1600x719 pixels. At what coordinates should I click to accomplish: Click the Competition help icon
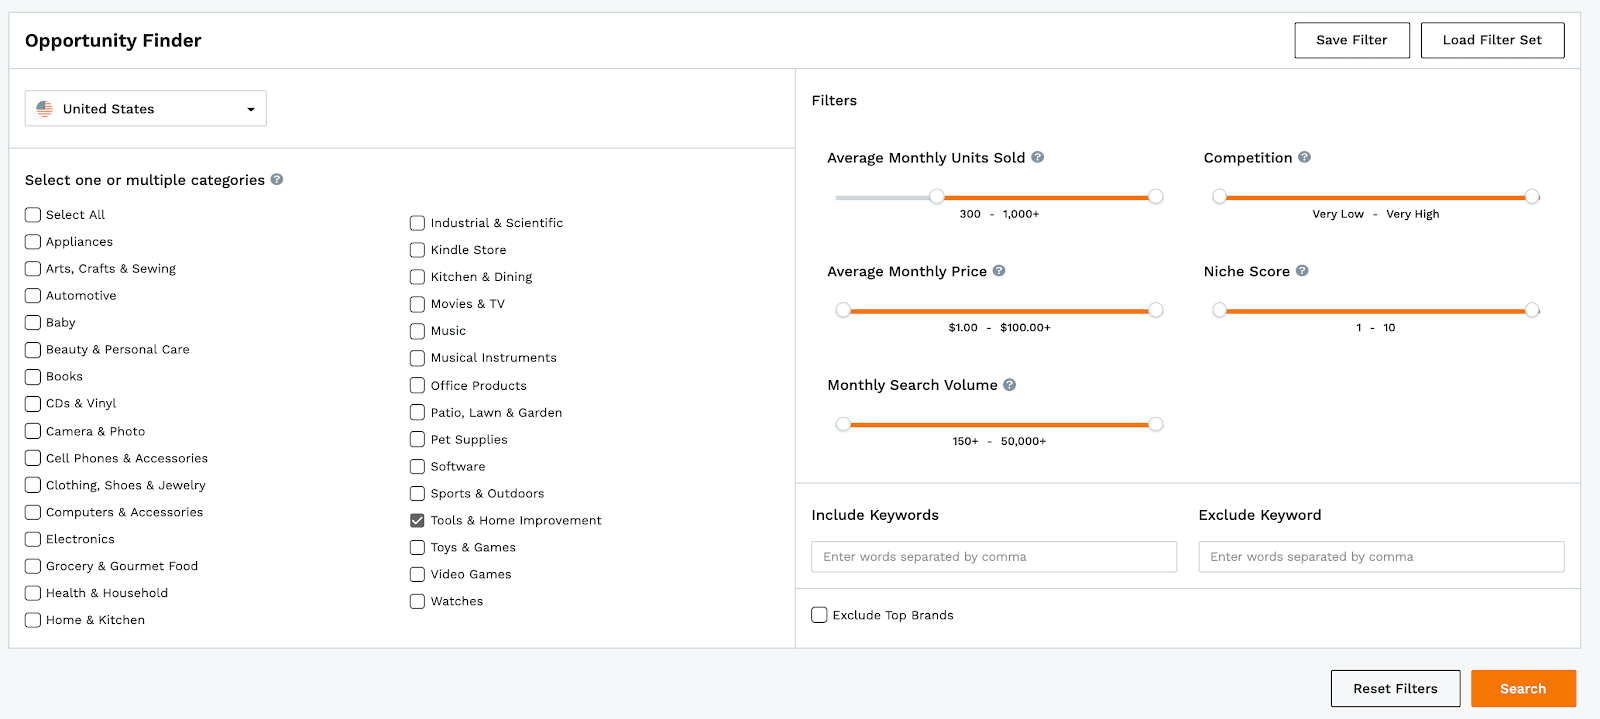[x=1304, y=157]
